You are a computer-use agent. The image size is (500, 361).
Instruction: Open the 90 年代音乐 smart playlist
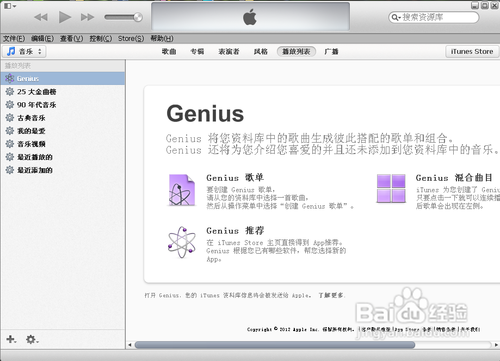point(63,105)
